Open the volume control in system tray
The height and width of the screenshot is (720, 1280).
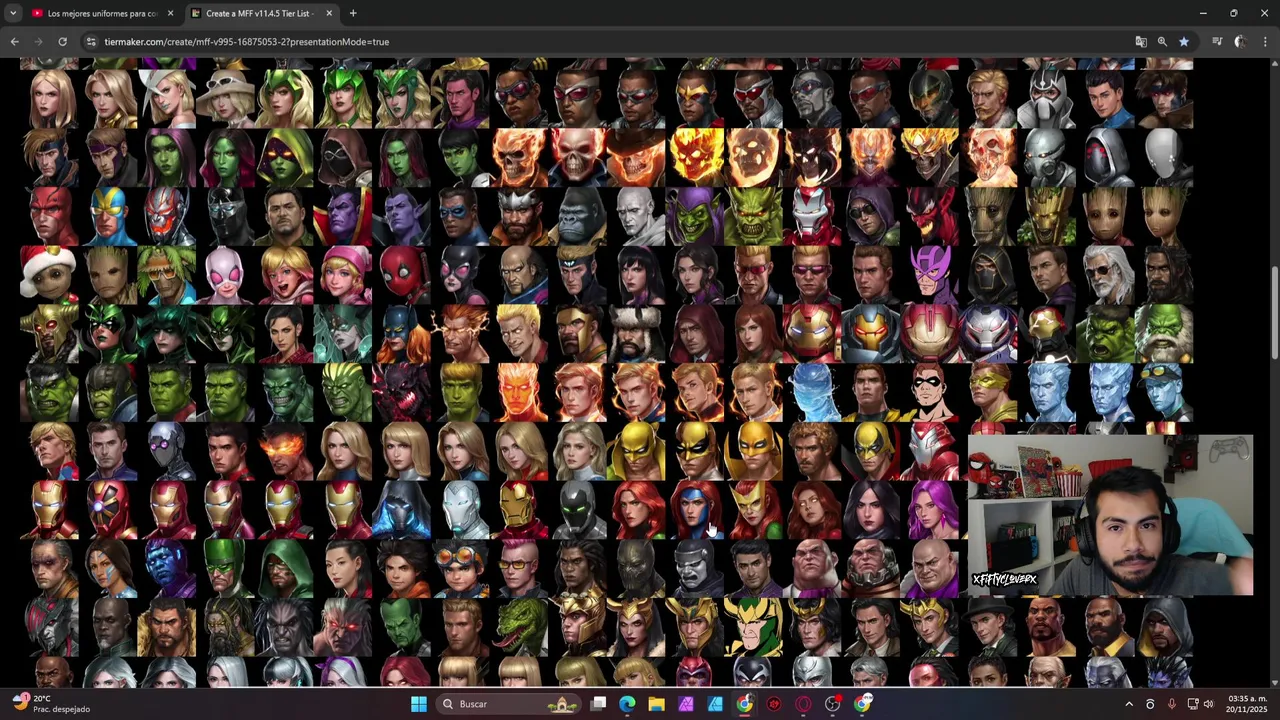coord(1208,704)
